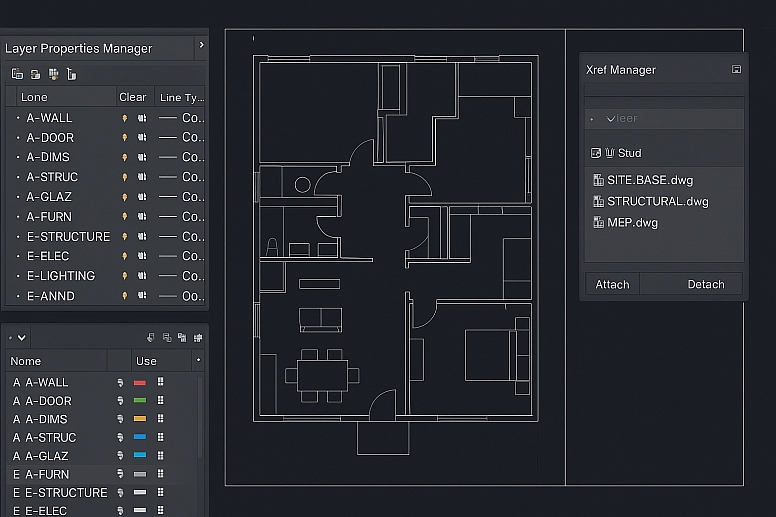
Task: Open blue color swatch for A-STRUC
Action: click(140, 437)
